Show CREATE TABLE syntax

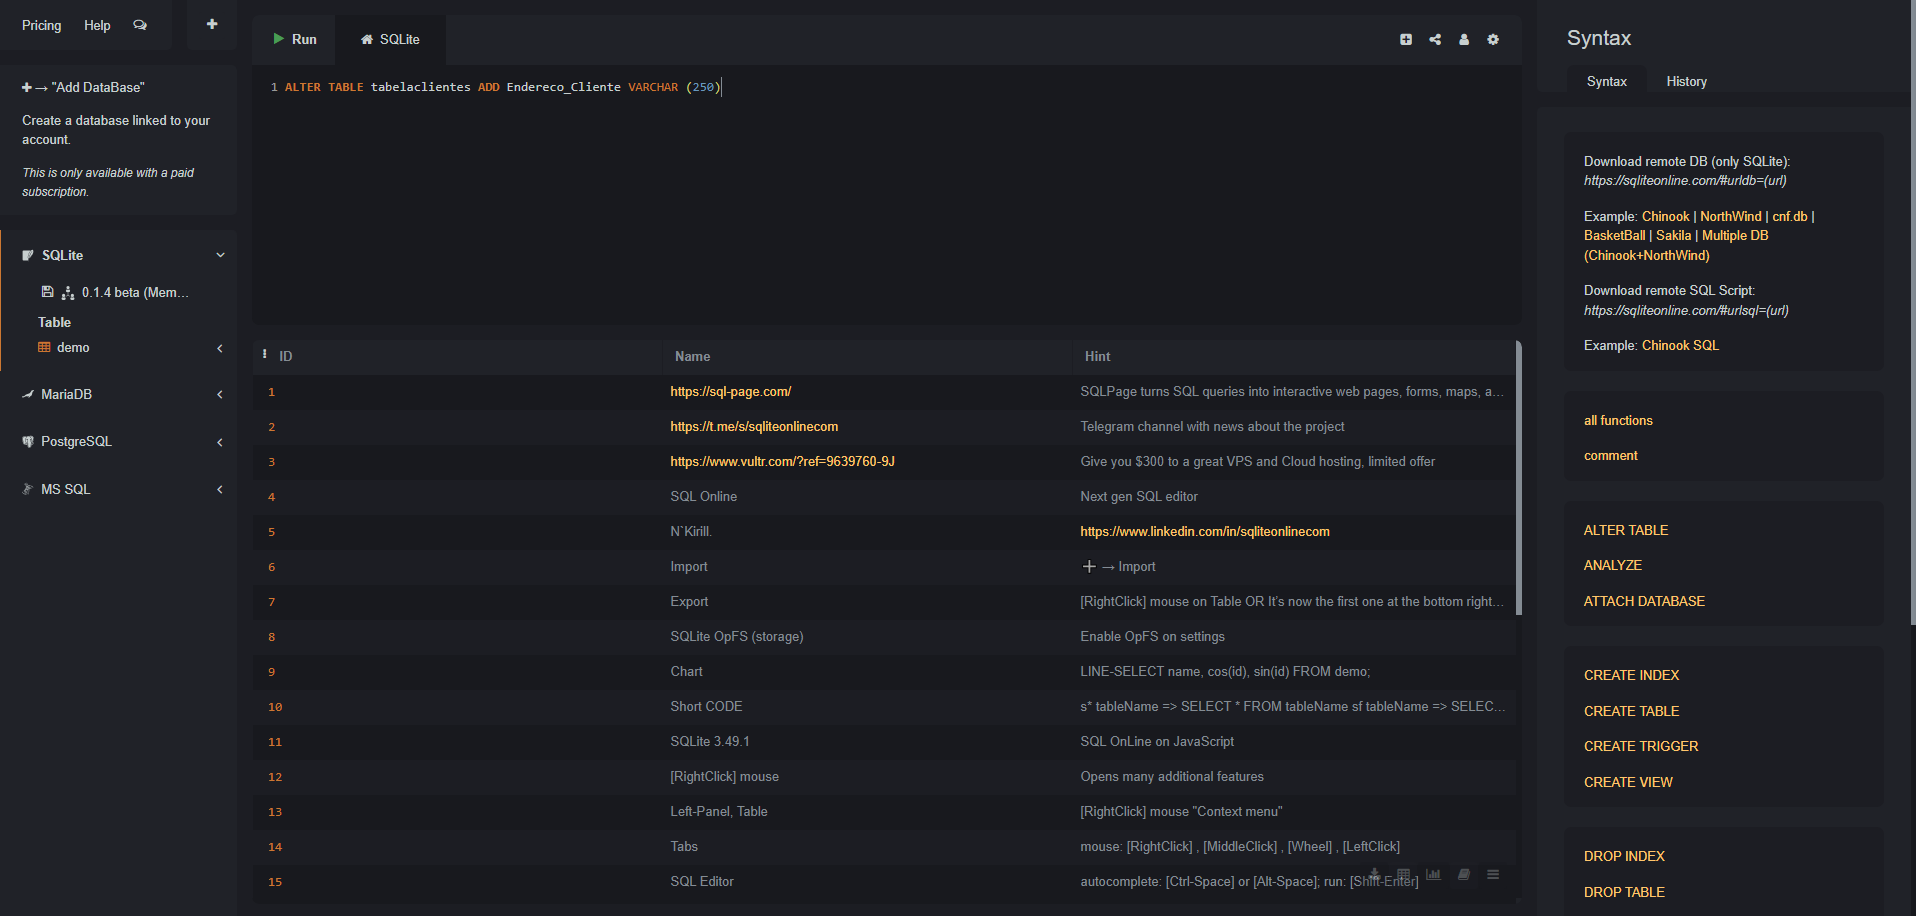[x=1631, y=711]
